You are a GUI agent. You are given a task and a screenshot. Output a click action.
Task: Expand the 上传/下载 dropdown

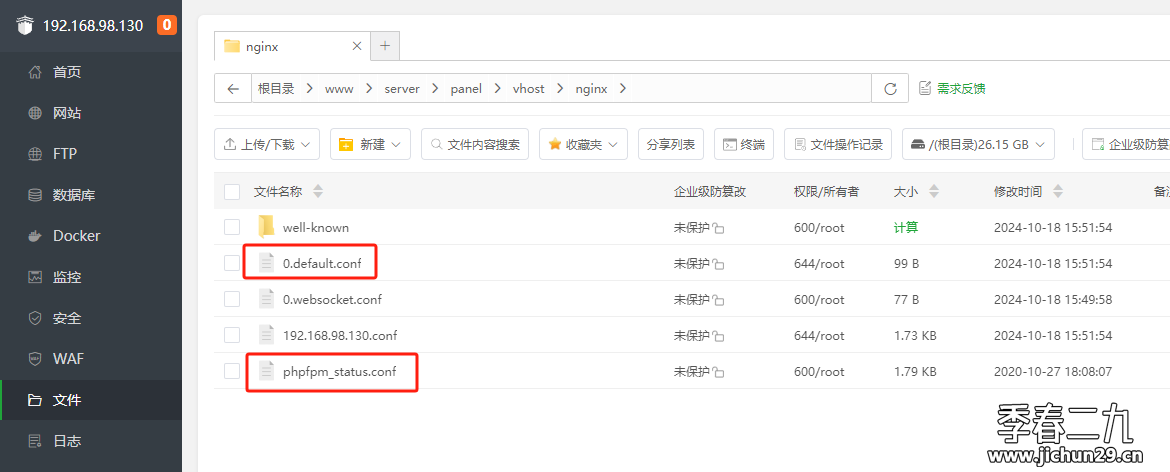[x=267, y=144]
